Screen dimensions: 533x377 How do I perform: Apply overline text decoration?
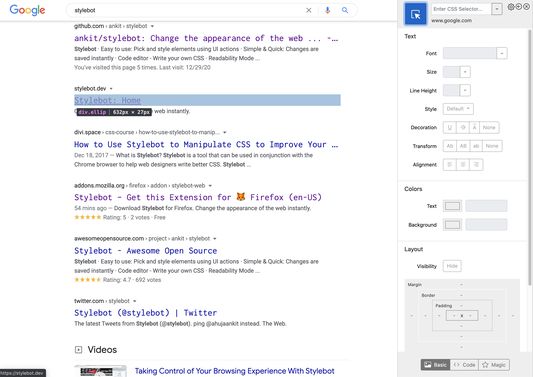[x=475, y=127]
